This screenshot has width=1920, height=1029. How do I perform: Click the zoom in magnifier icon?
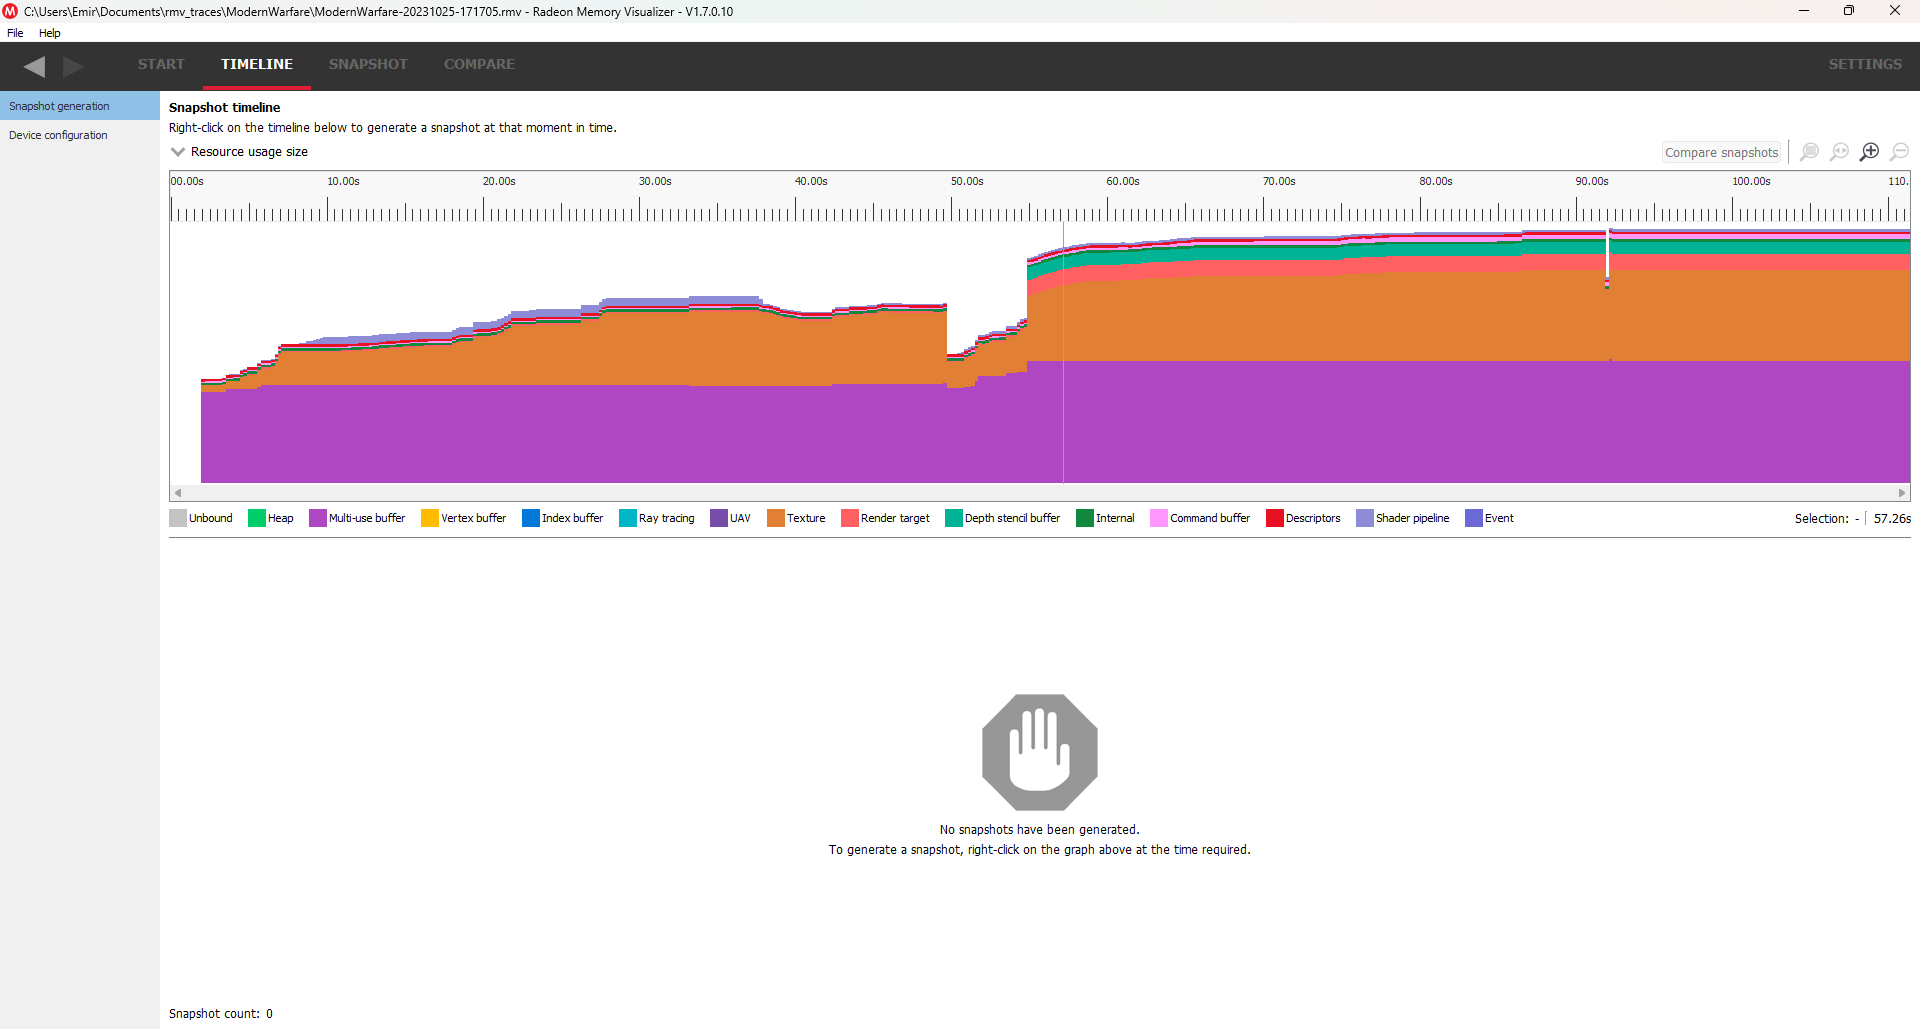1869,152
